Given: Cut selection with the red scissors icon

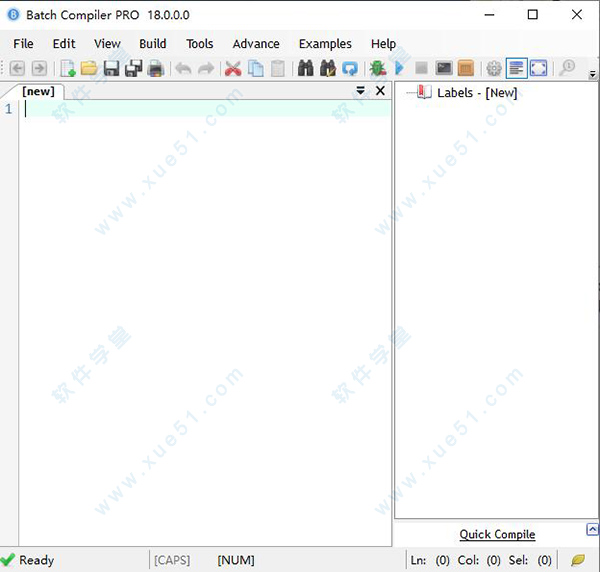Looking at the screenshot, I should coord(233,68).
